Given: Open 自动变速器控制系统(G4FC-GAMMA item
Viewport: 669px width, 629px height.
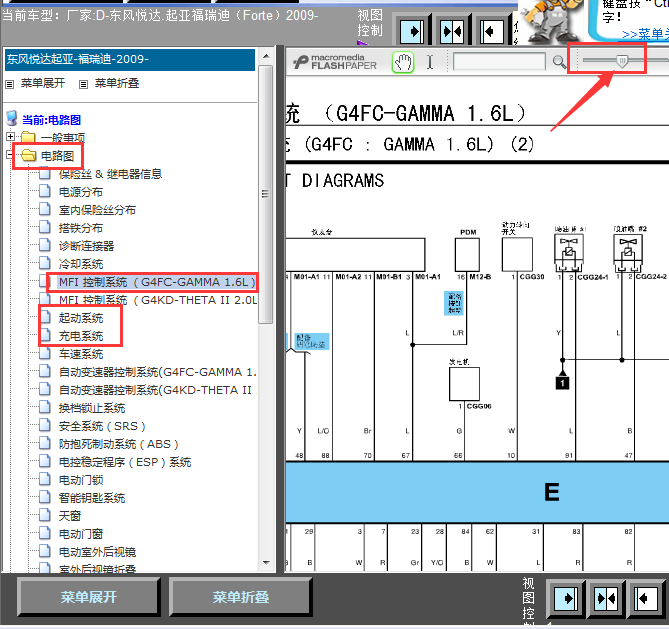Looking at the screenshot, I should [x=157, y=372].
